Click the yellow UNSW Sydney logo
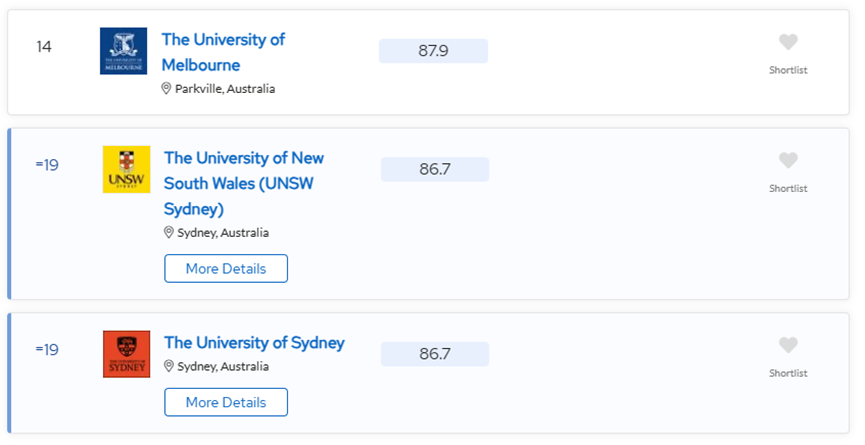 pyautogui.click(x=126, y=169)
